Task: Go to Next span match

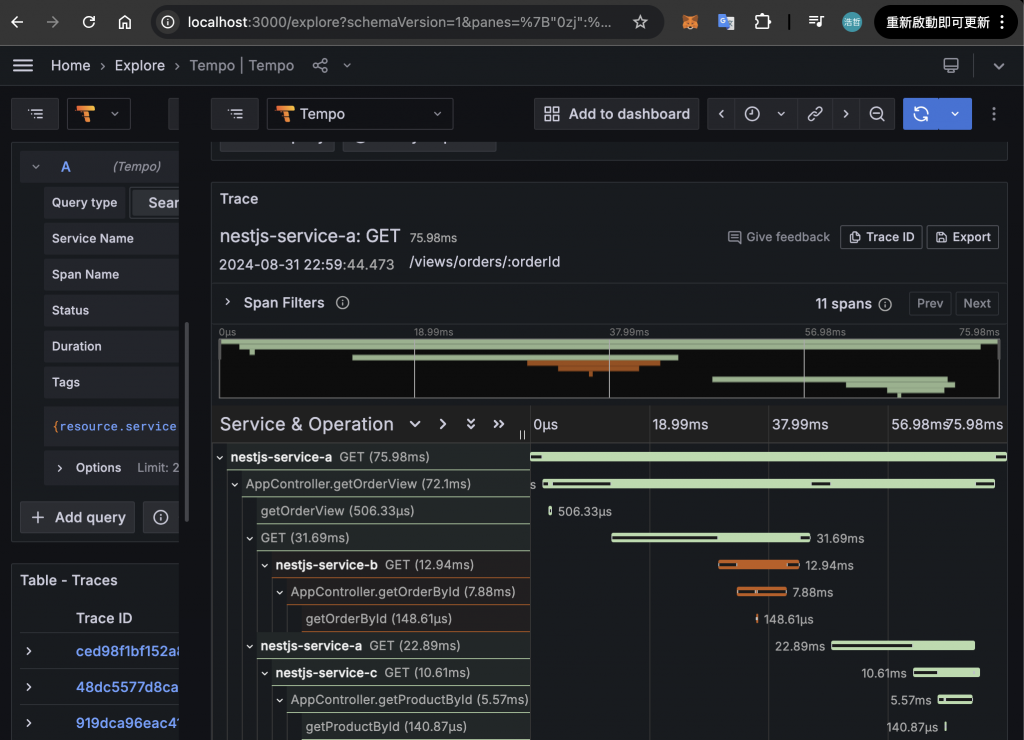Action: point(976,304)
